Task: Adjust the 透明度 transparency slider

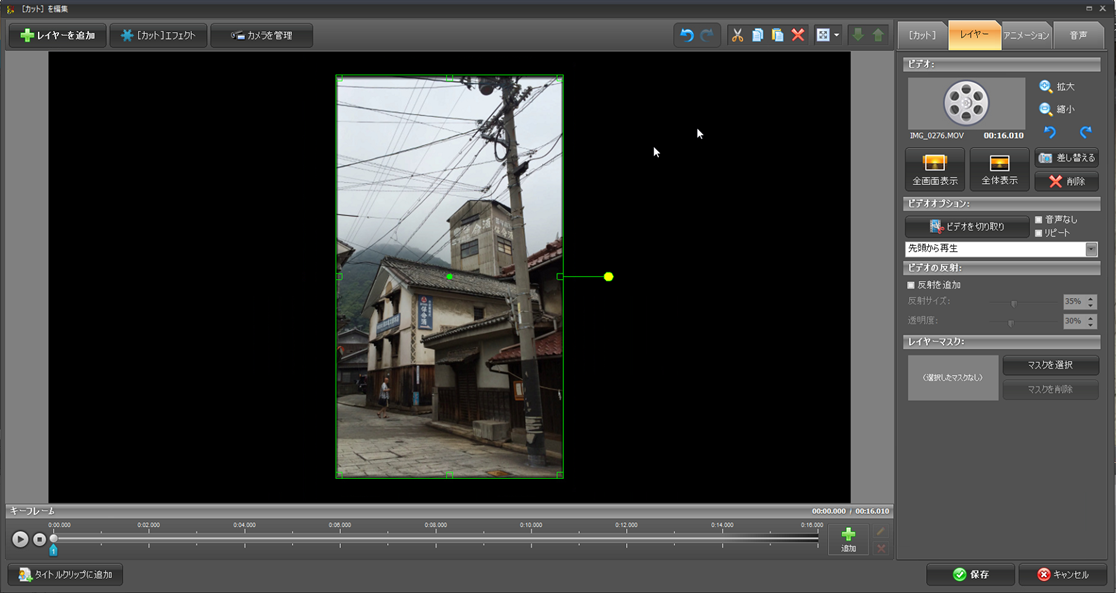Action: click(1013, 322)
